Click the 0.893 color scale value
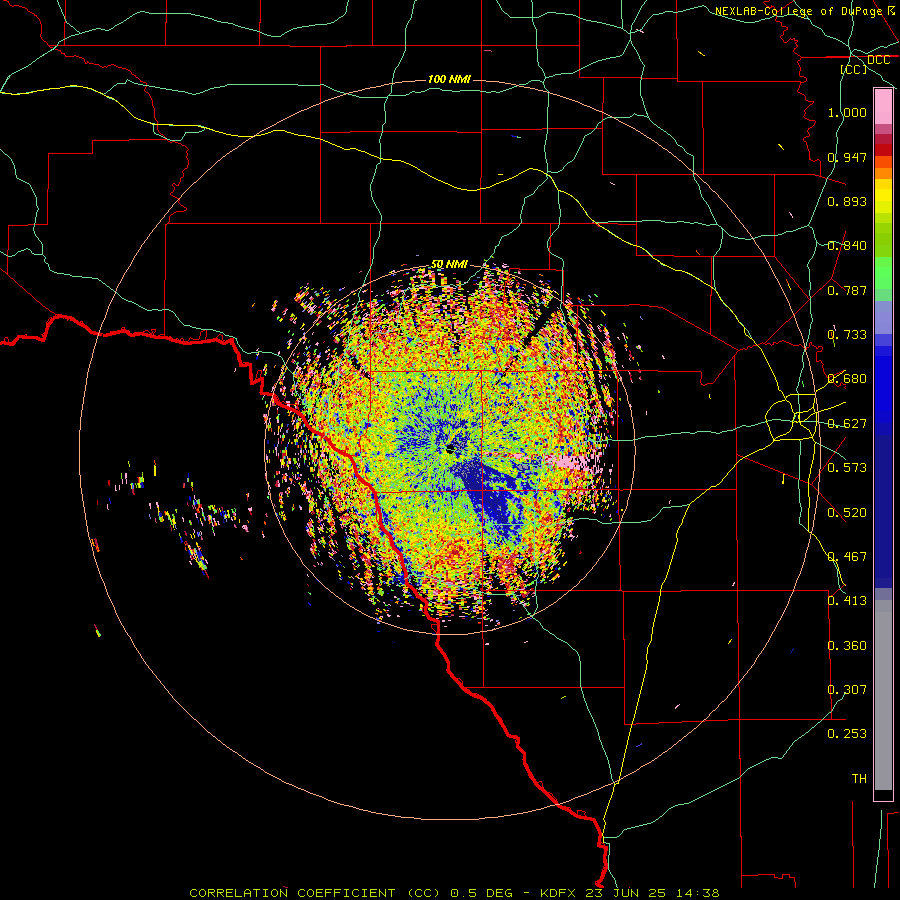900x900 pixels. tap(847, 201)
